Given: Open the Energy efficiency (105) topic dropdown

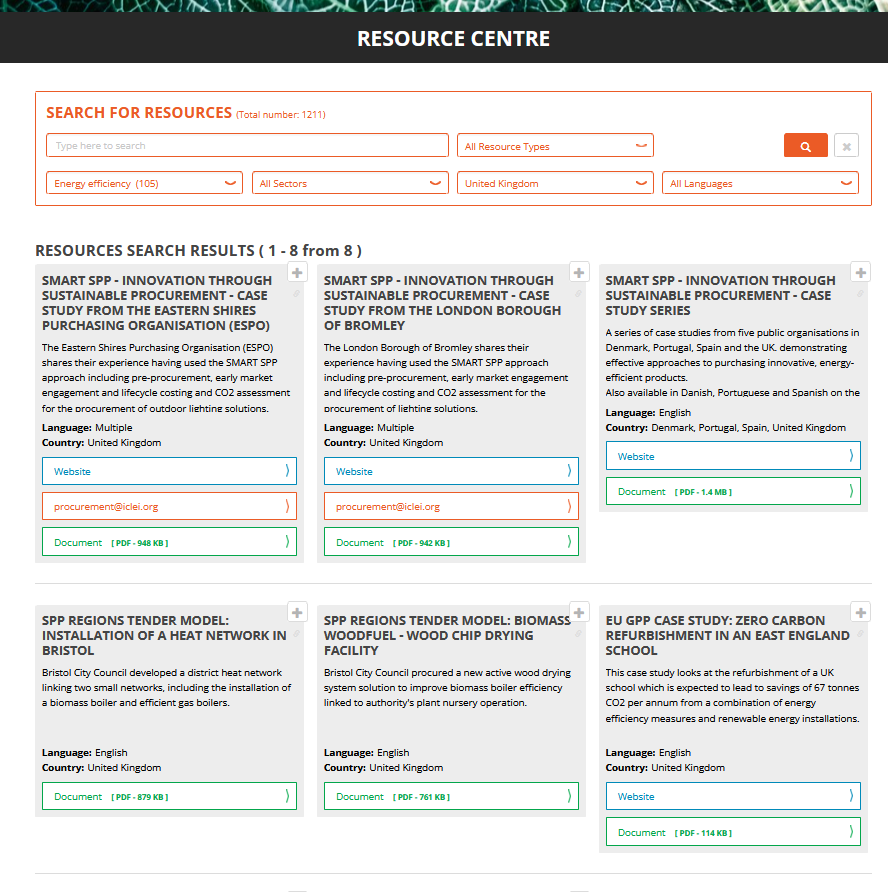Looking at the screenshot, I should 144,183.
